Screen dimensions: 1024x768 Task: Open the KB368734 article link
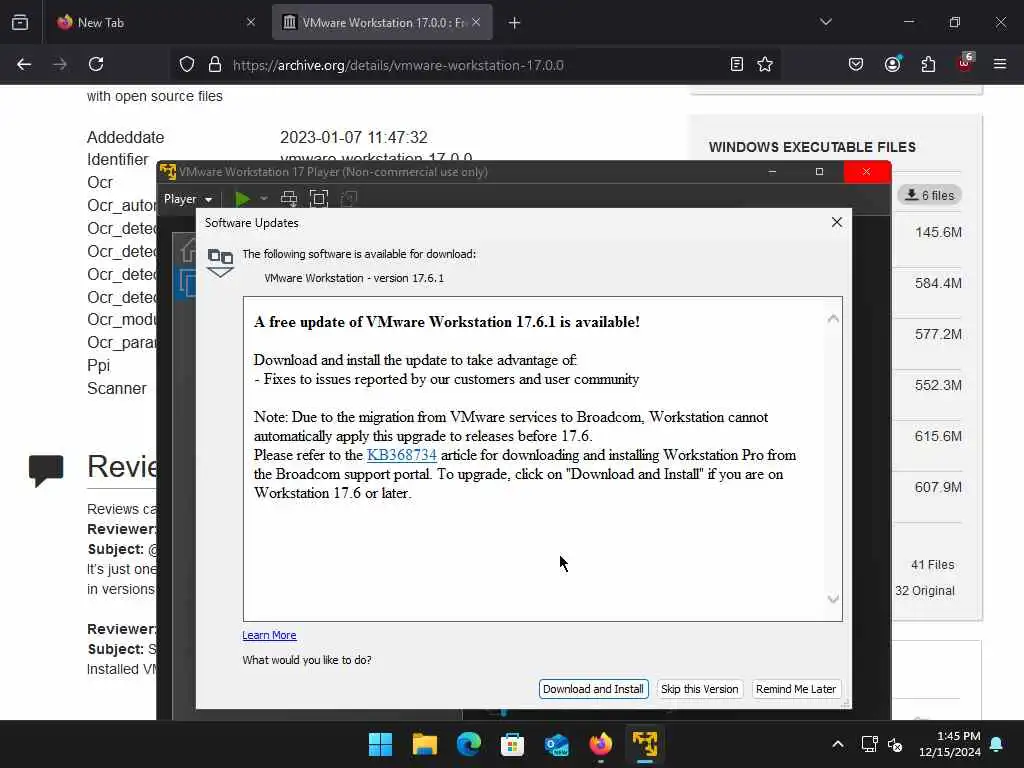402,455
